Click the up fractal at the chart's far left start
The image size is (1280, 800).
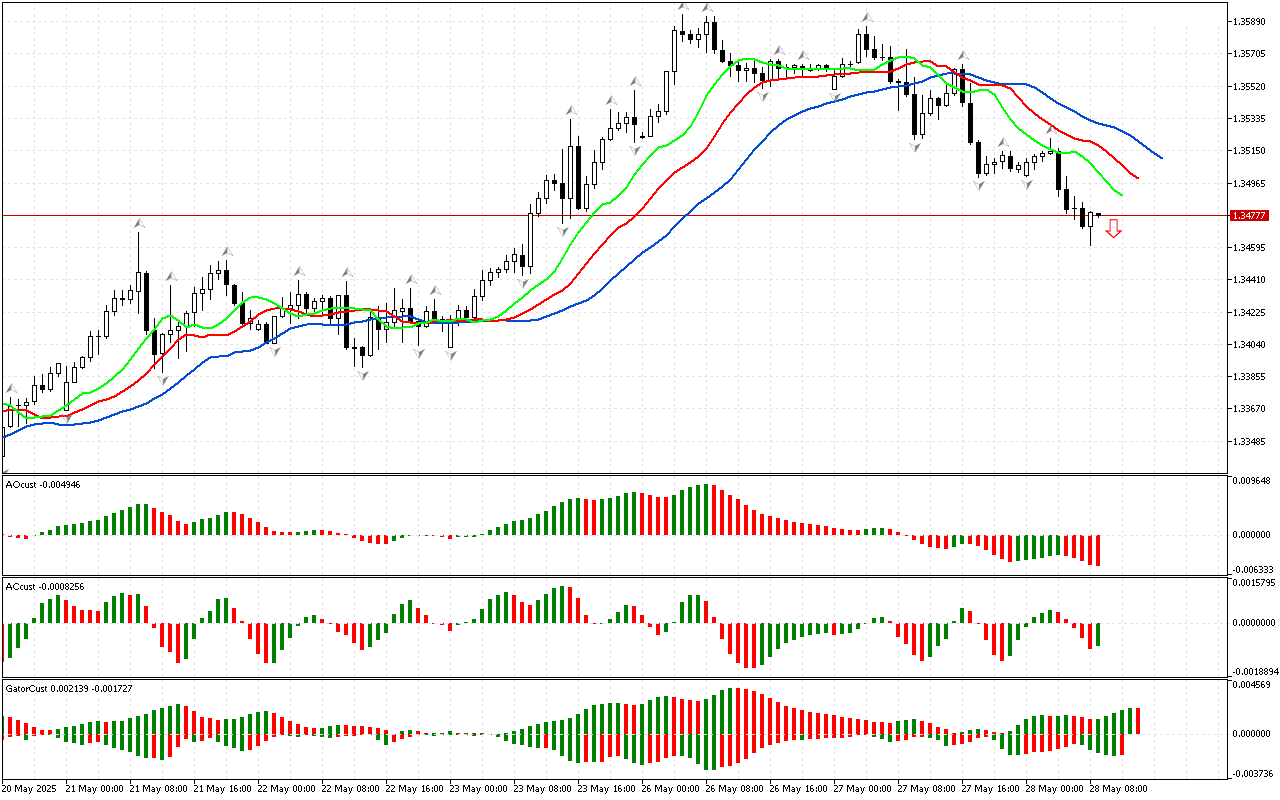[x=11, y=389]
